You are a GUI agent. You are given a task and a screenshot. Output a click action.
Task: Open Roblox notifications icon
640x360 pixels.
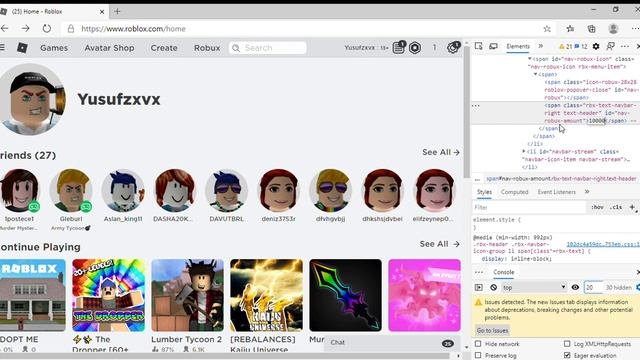click(399, 47)
